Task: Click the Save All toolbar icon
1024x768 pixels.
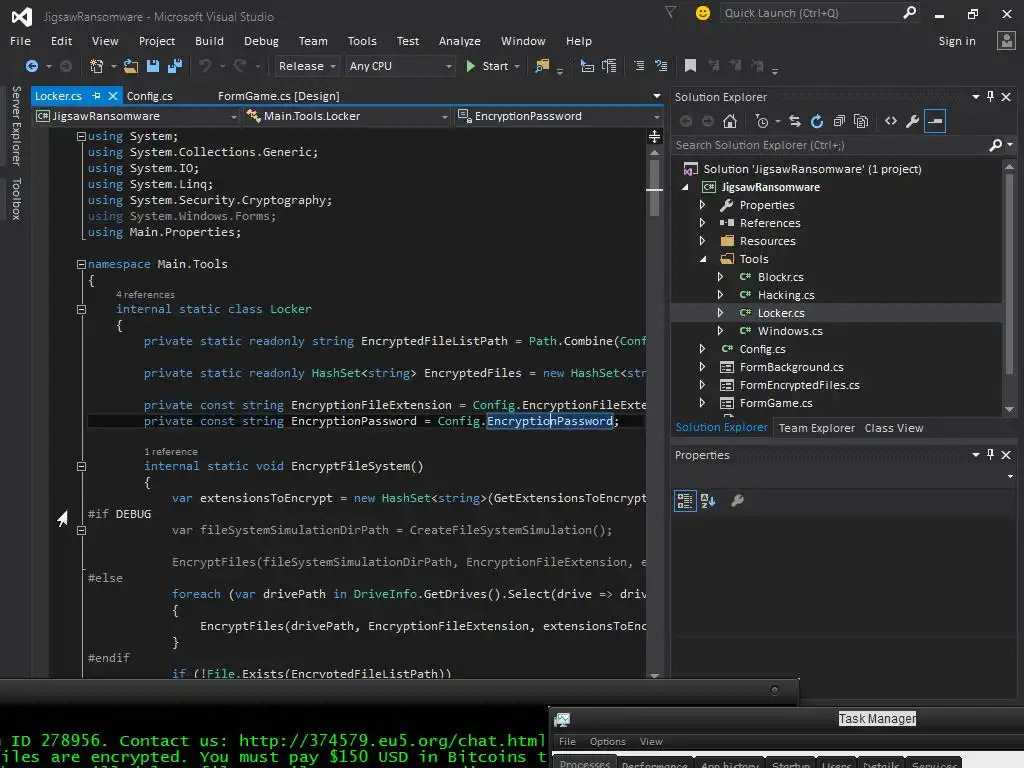Action: click(x=174, y=66)
